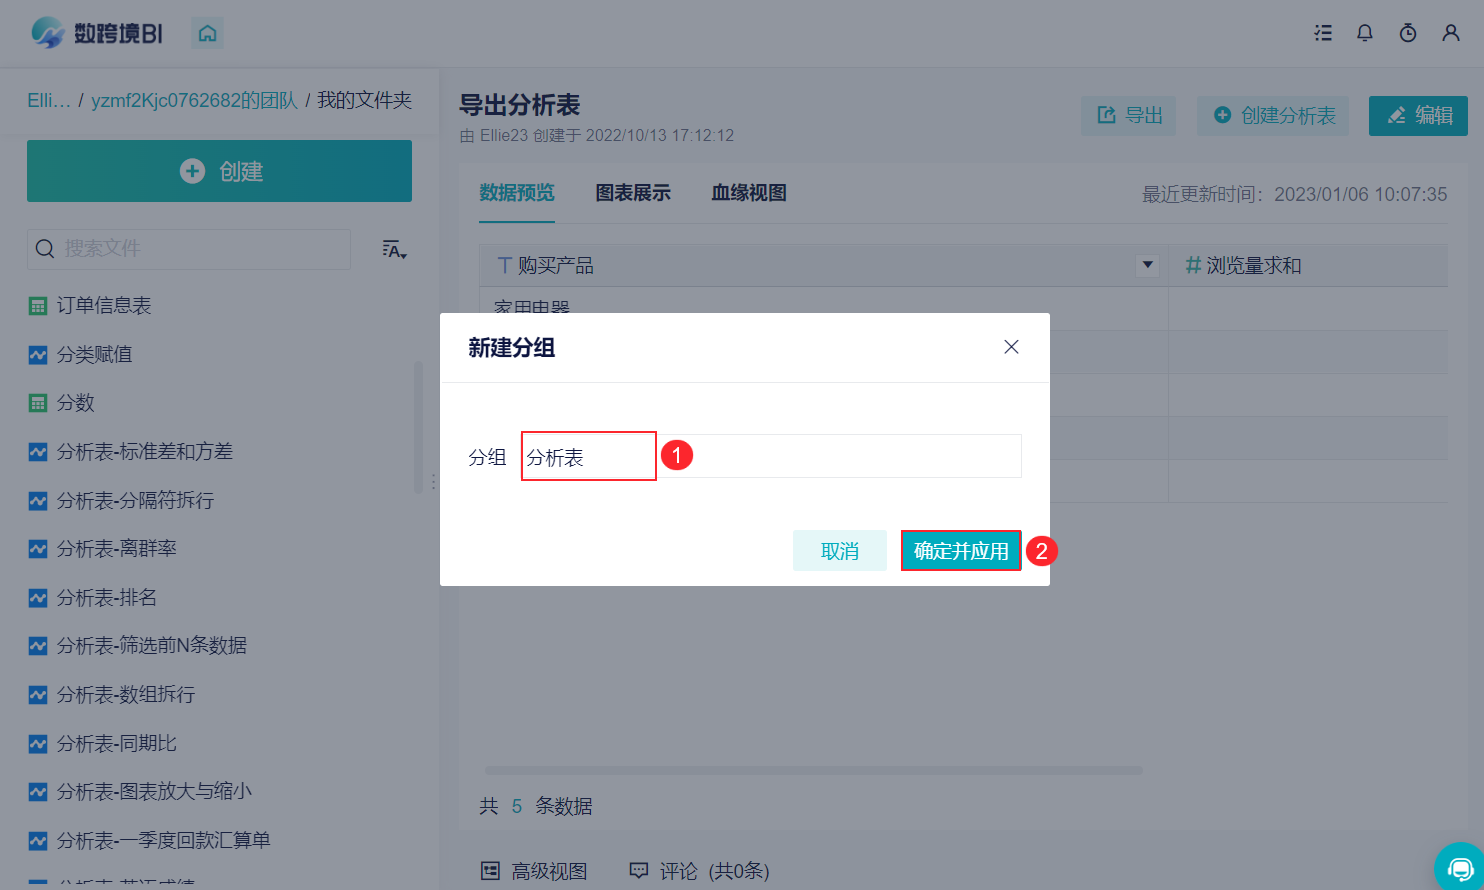Open 分析表-一季度回款汇算单 in file list
This screenshot has height=890, width=1484.
[163, 841]
